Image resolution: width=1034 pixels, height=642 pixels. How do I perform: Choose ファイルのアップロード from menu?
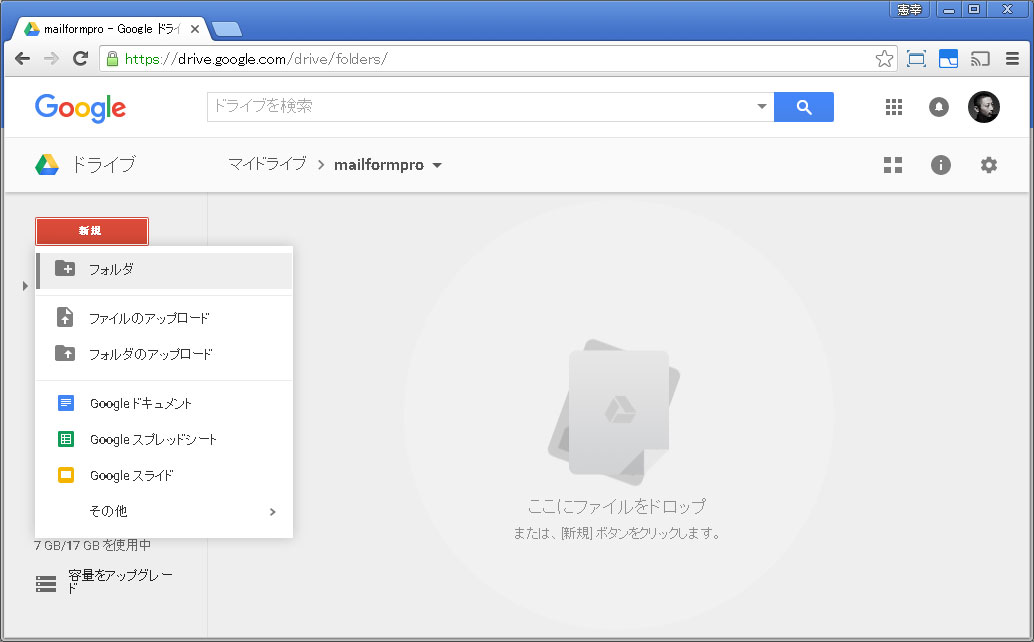tap(149, 318)
